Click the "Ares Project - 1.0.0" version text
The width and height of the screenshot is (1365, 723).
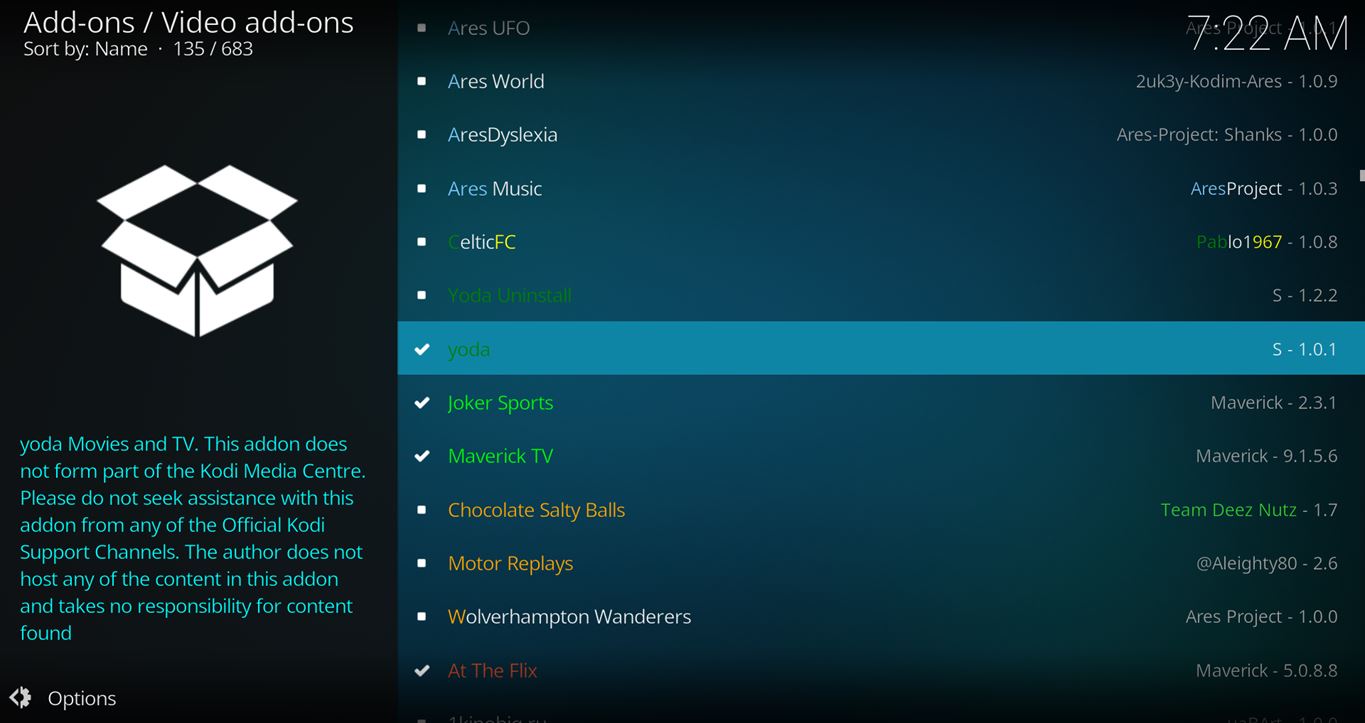tap(1262, 617)
